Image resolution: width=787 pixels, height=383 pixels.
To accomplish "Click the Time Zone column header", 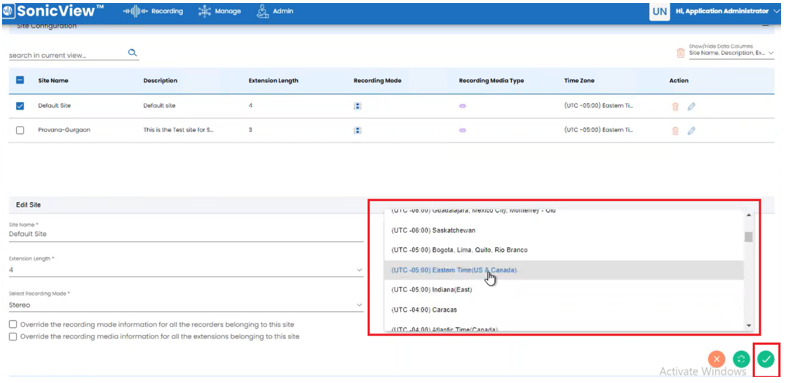I will [x=579, y=80].
